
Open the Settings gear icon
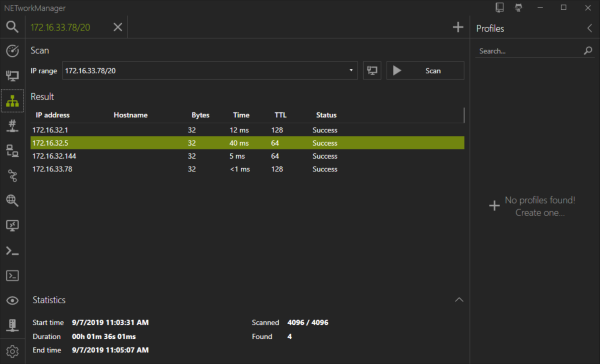12,351
